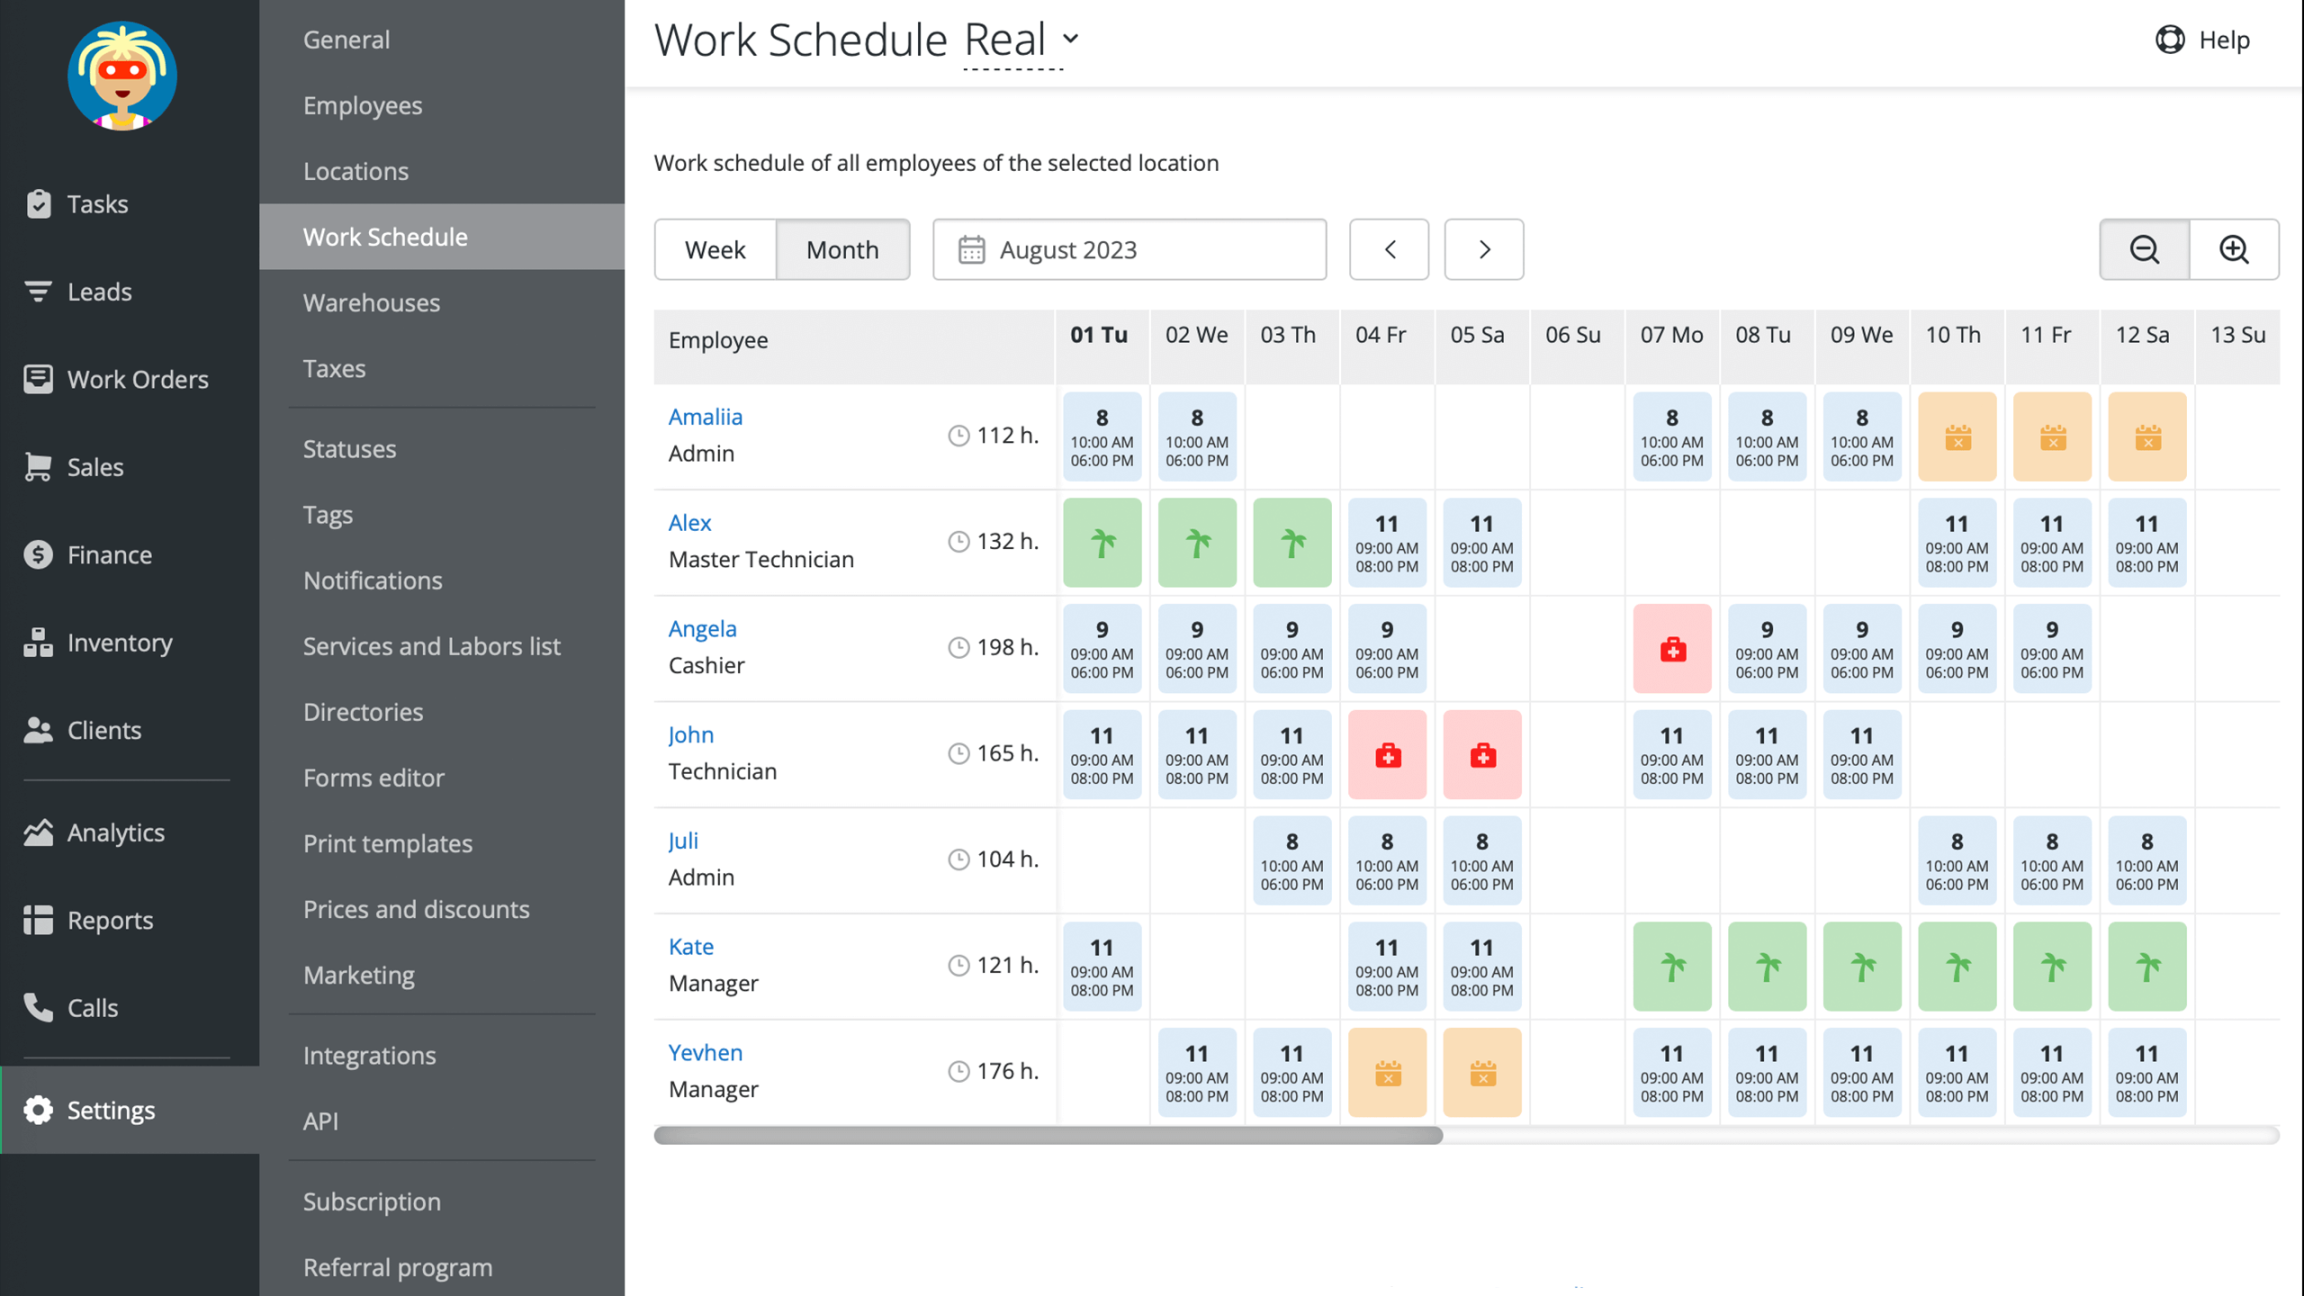
Task: Click the zoom out magnifier button
Action: pyautogui.click(x=2146, y=248)
